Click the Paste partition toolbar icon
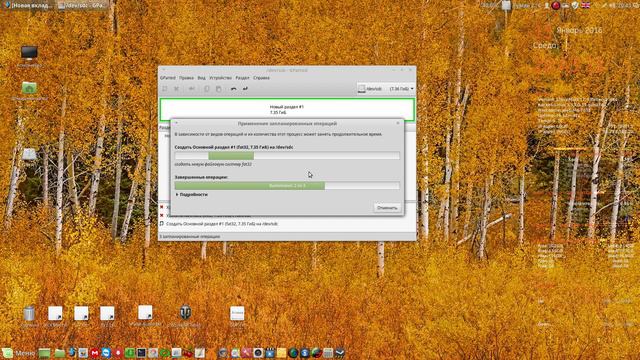The image size is (640, 360). click(x=218, y=89)
